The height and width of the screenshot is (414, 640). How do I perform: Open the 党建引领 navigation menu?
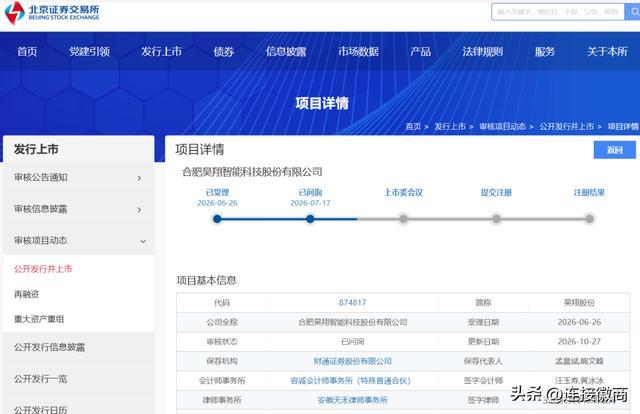point(89,51)
